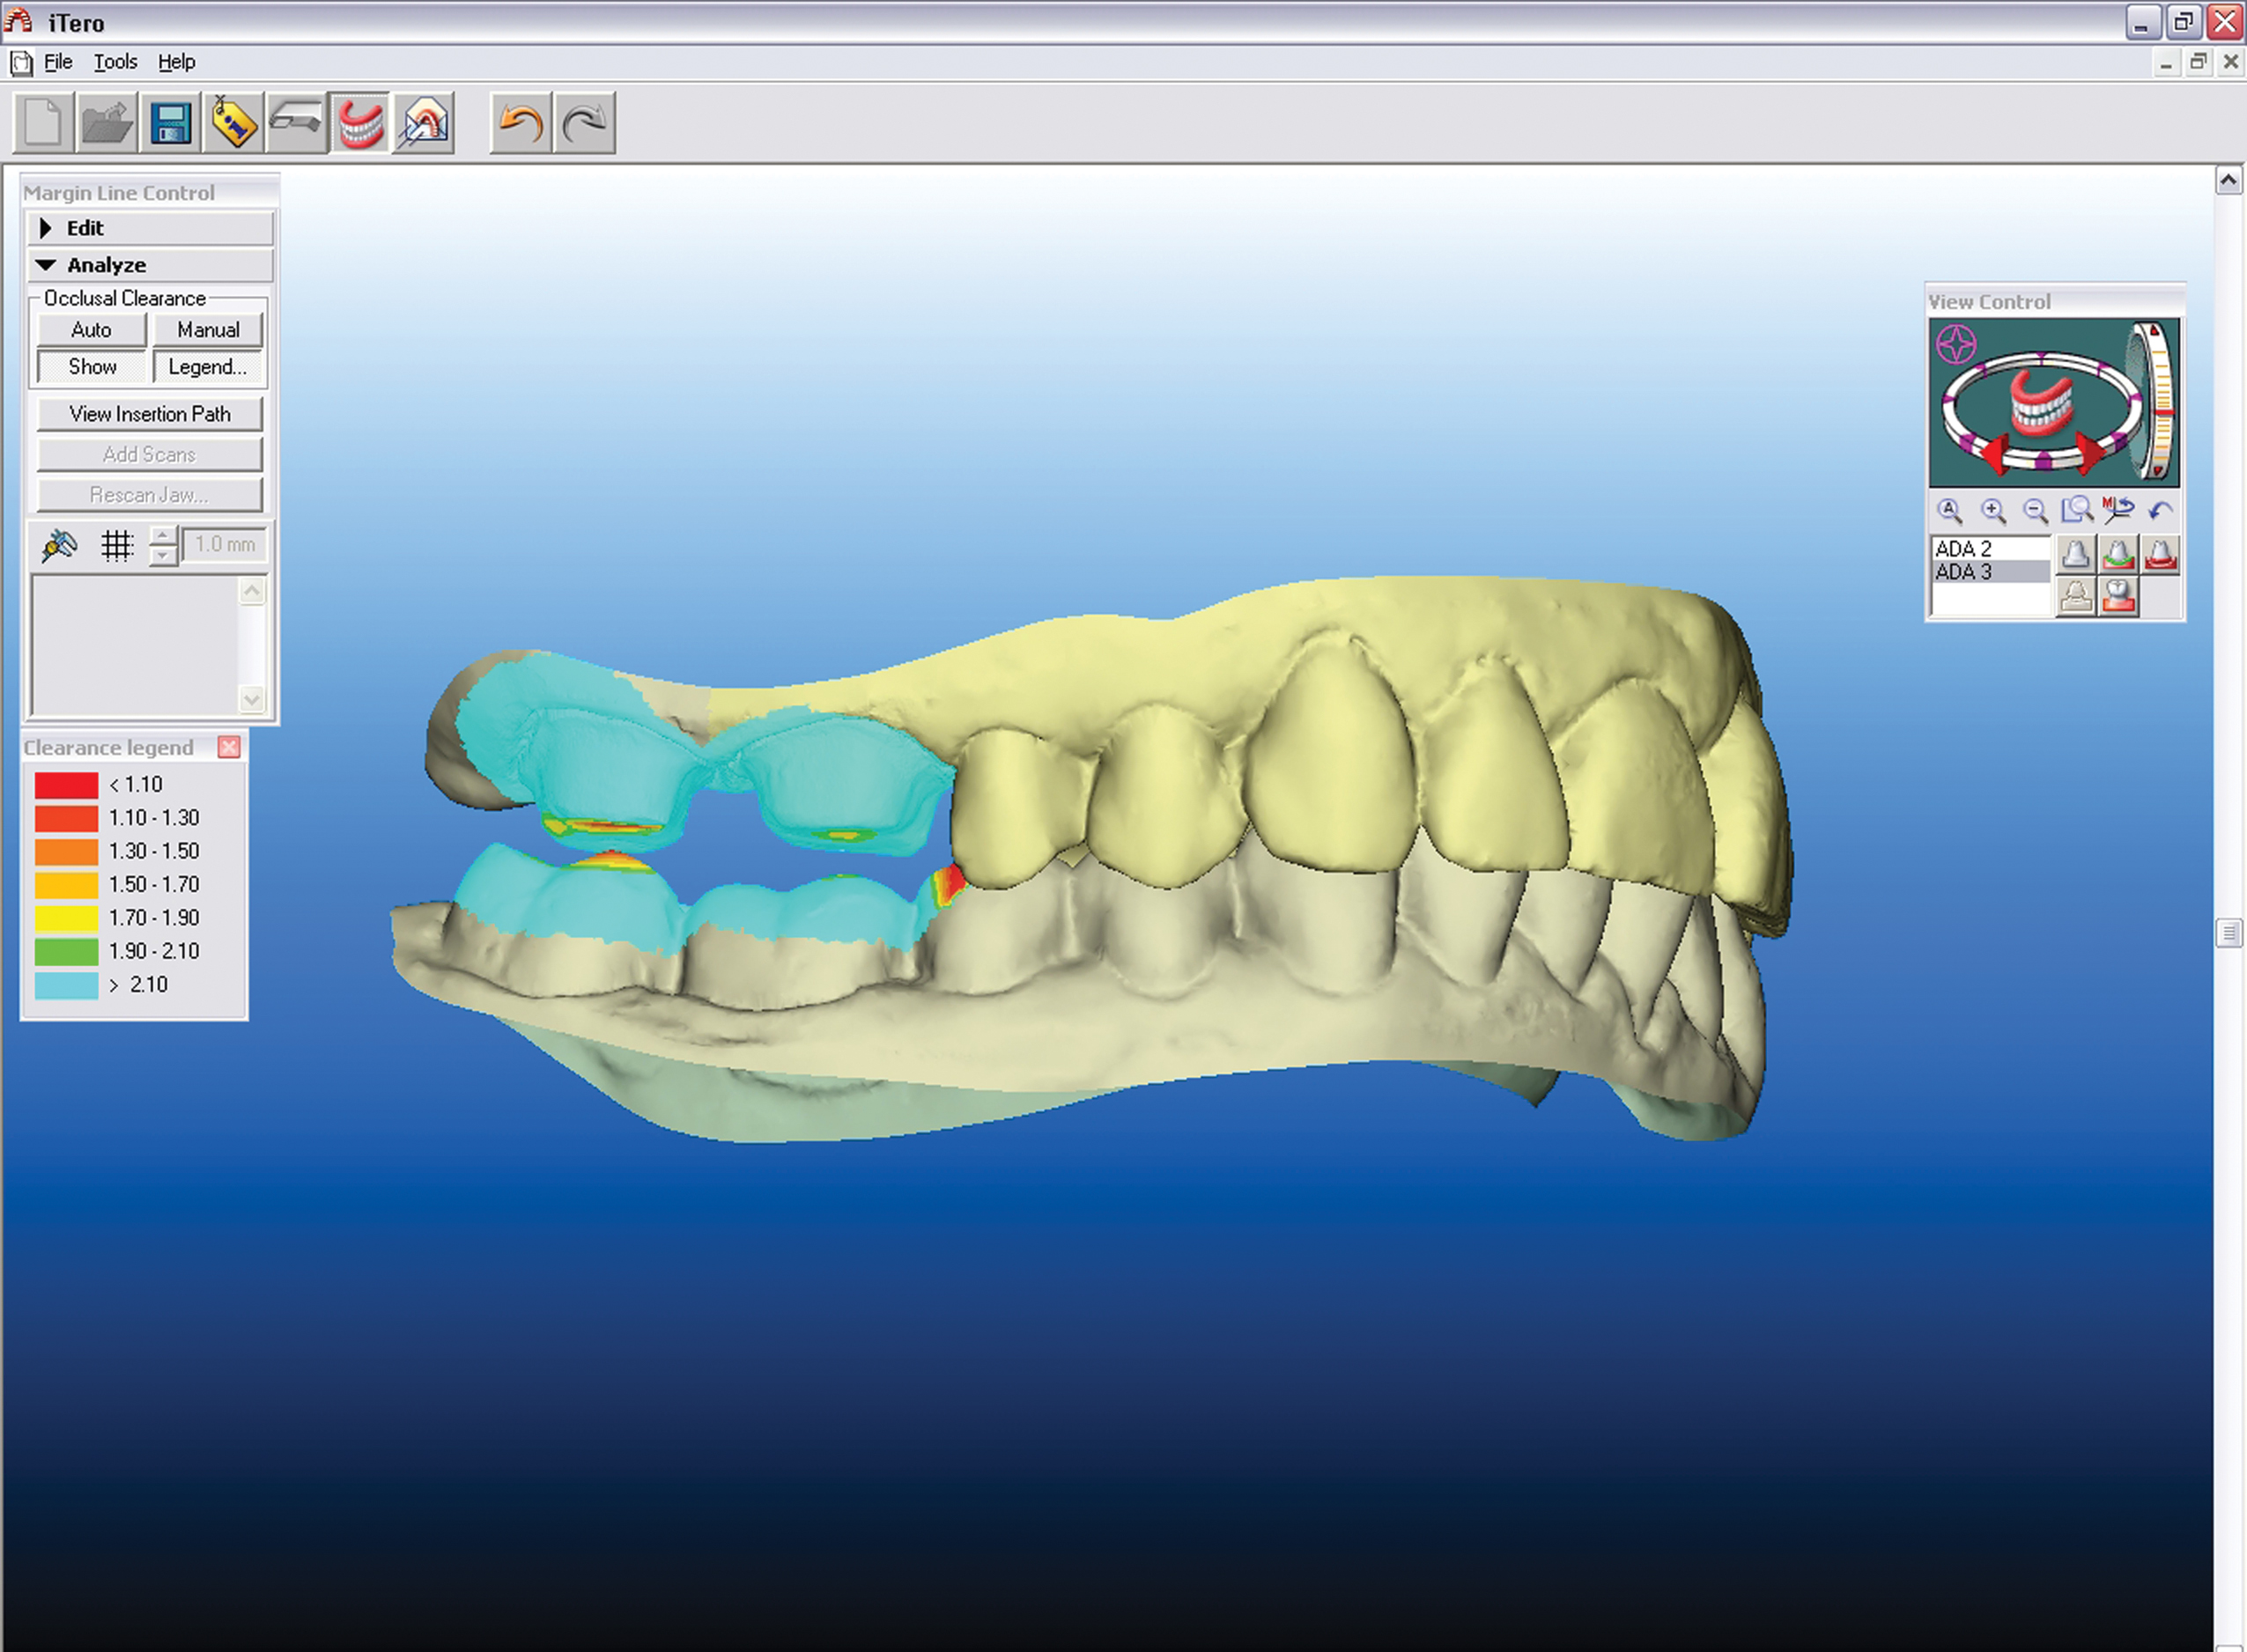Click the zoom out magnifier icon
The height and width of the screenshot is (1652, 2247).
coord(2035,511)
